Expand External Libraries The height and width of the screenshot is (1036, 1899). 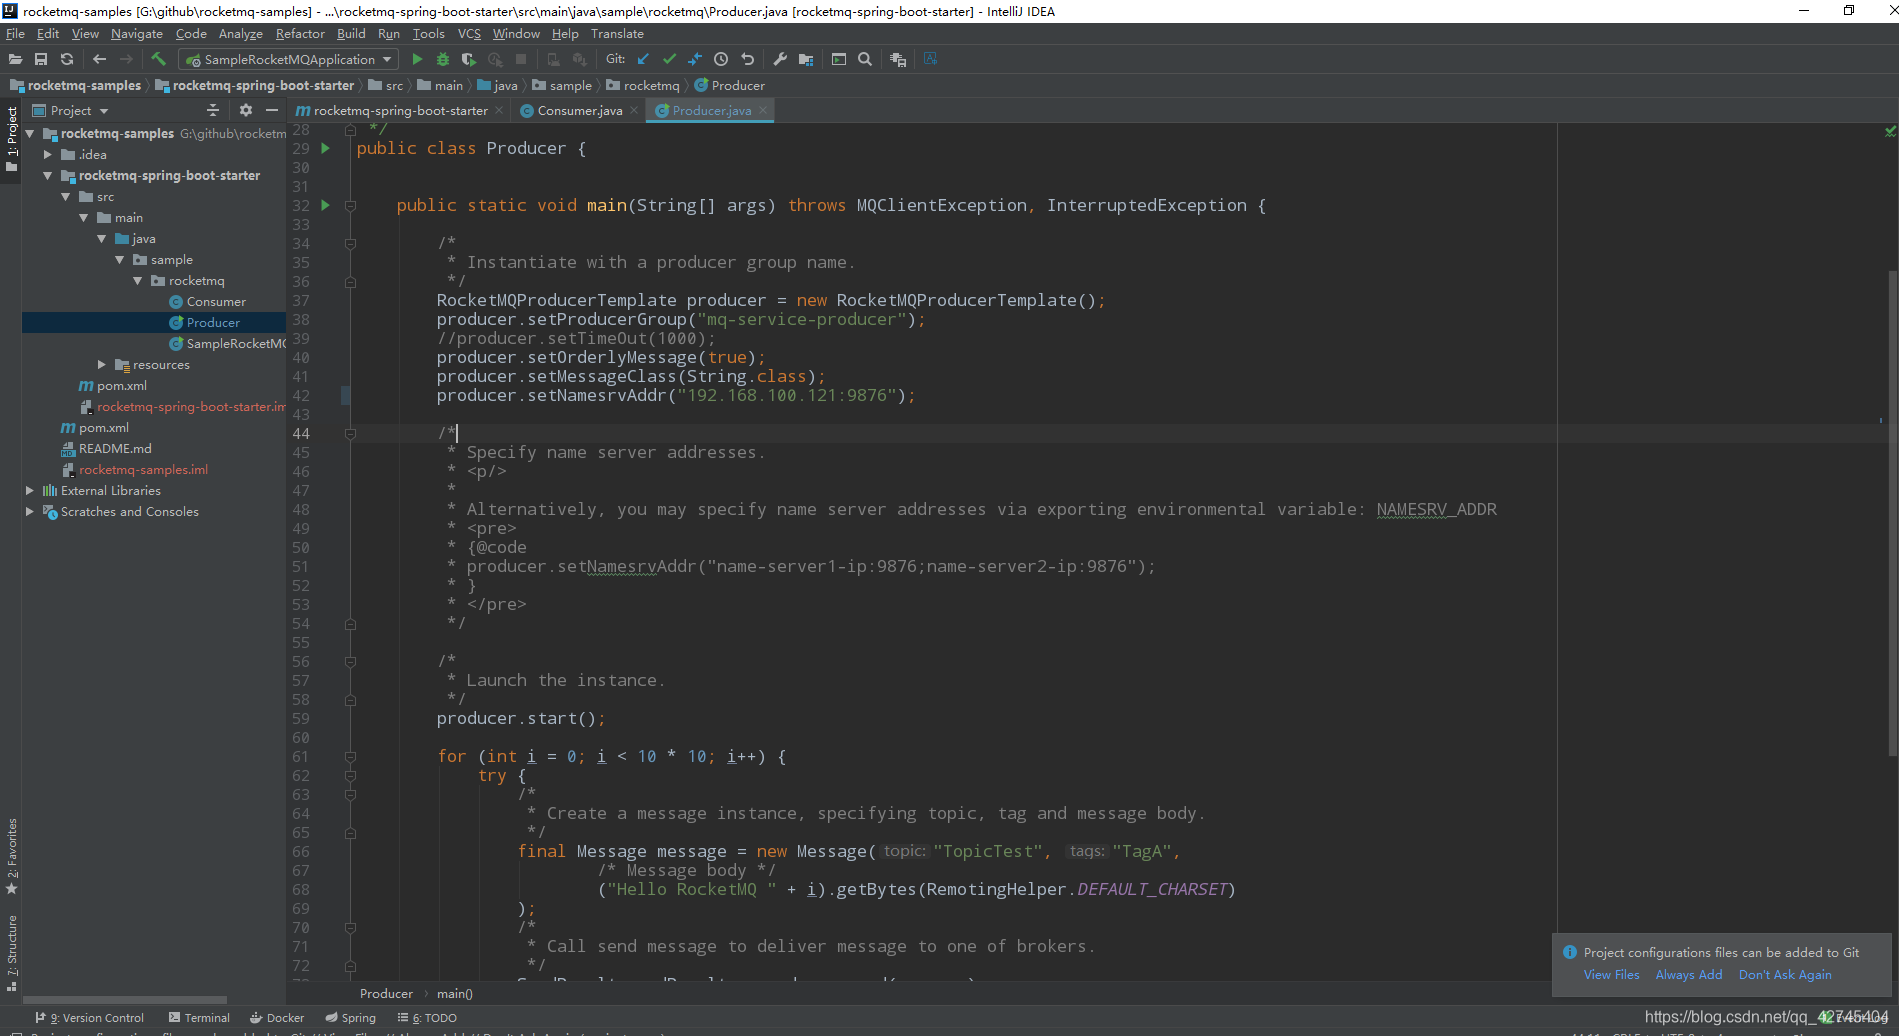click(x=30, y=490)
